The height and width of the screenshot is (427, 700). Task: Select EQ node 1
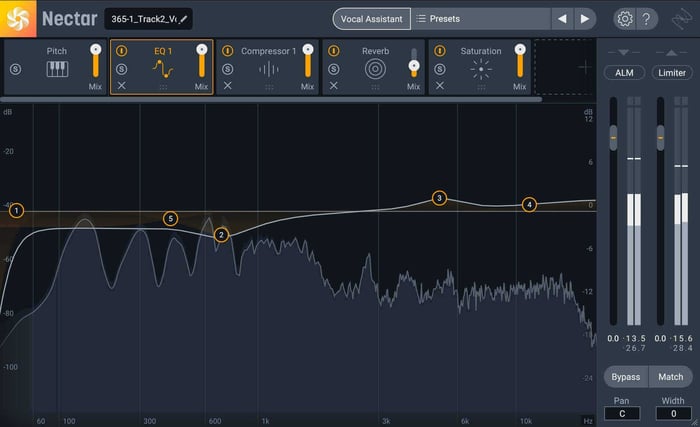17,210
